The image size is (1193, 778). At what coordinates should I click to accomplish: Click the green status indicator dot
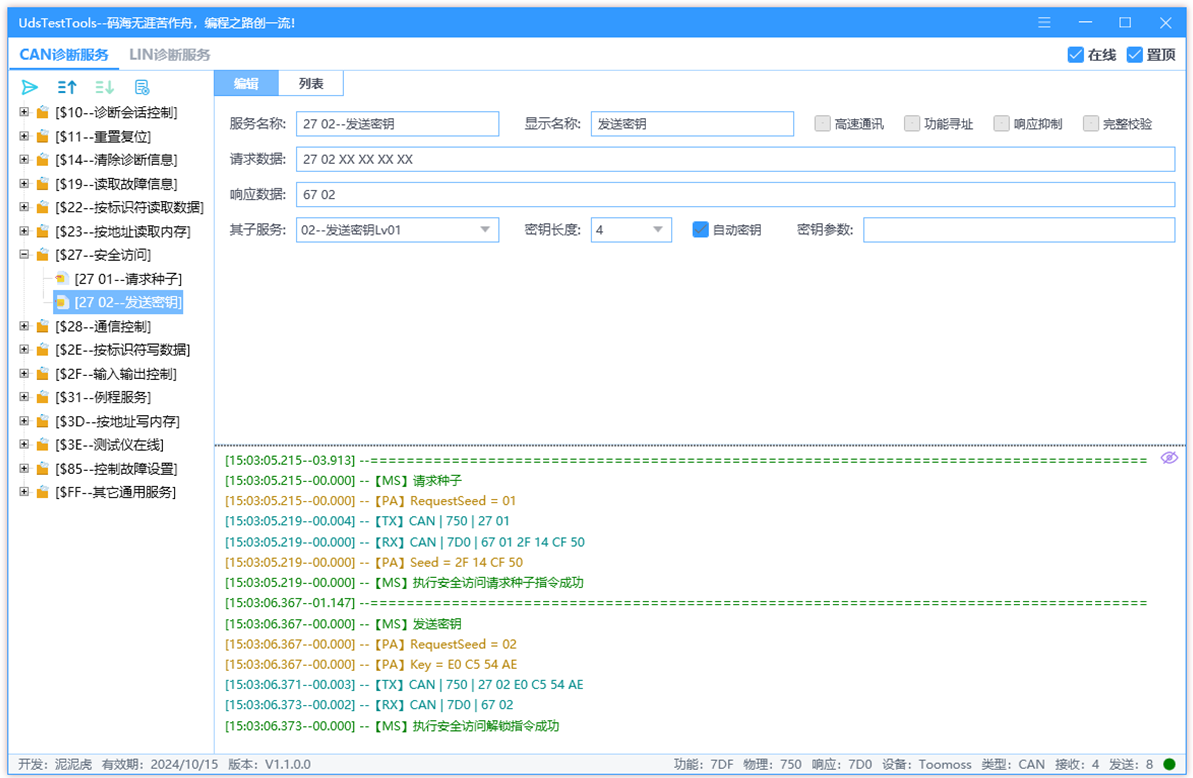1169,764
